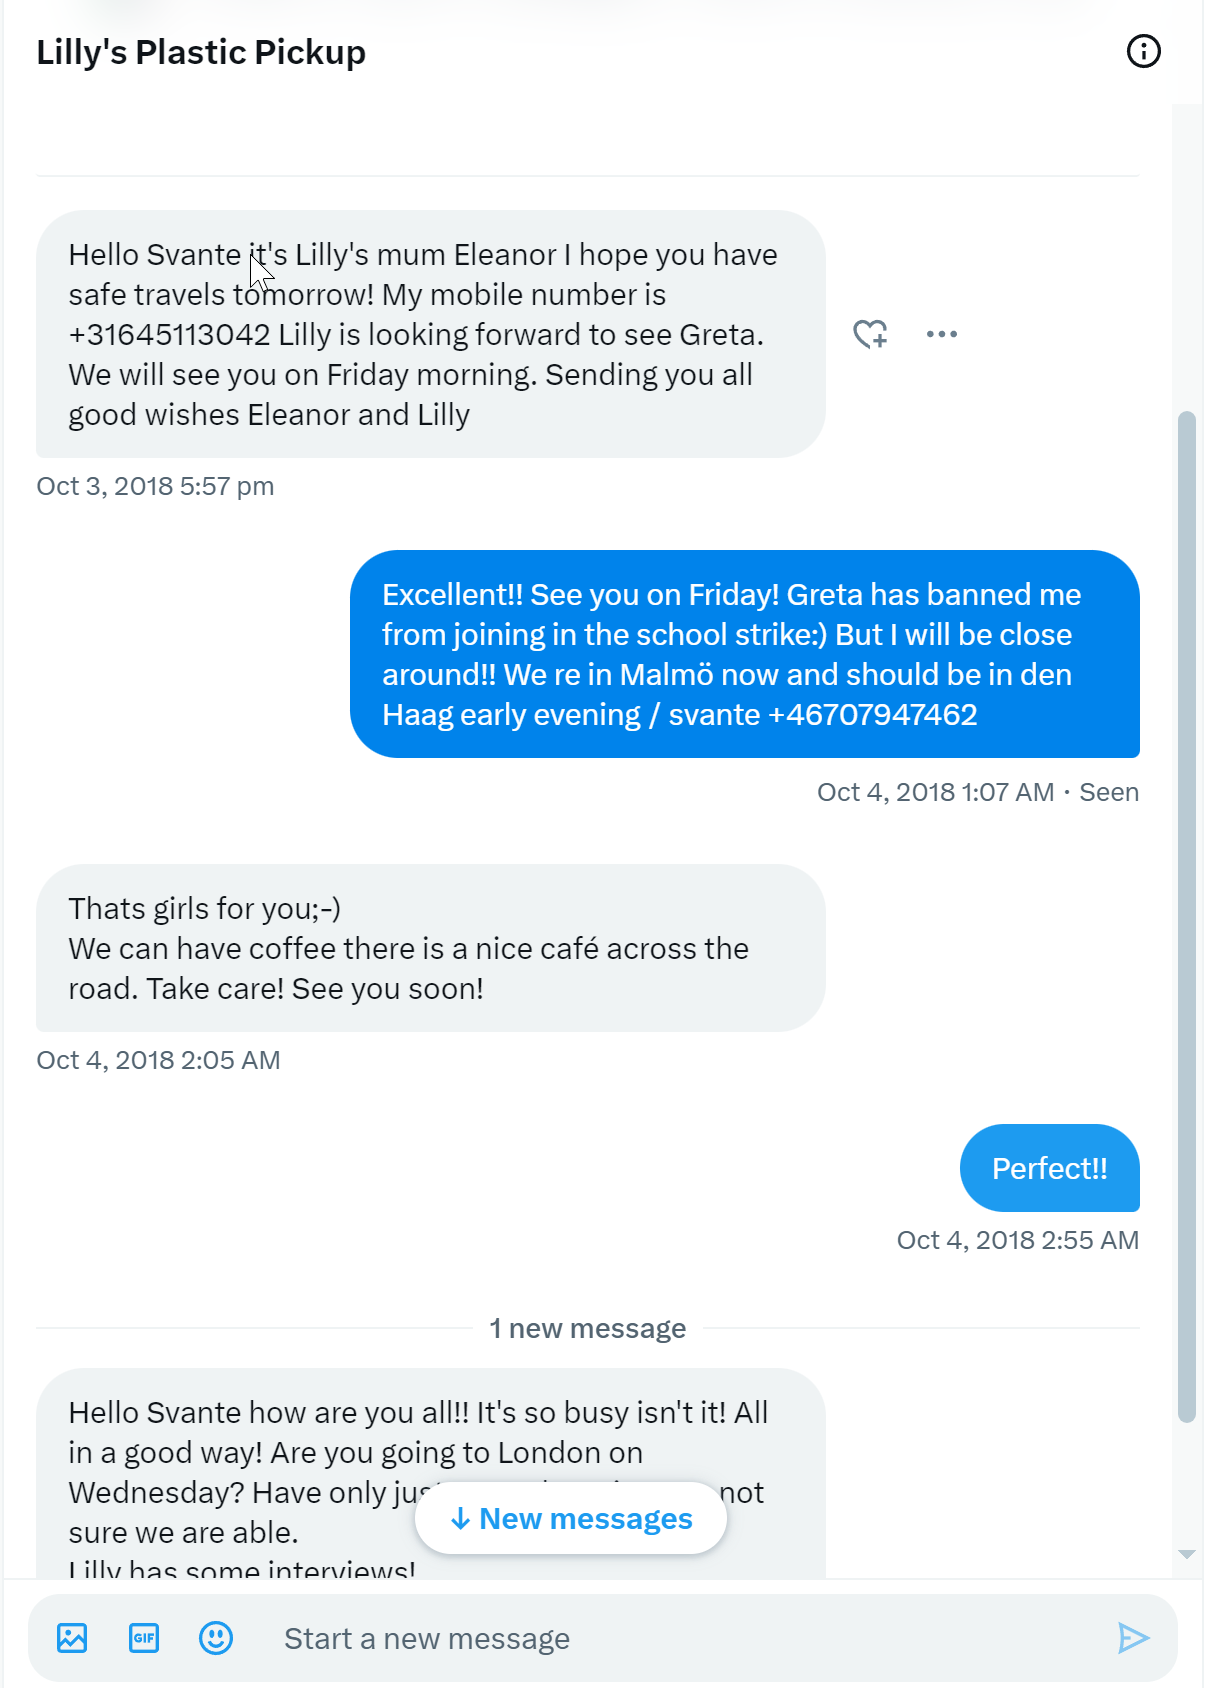Open the GIF picker

(144, 1638)
